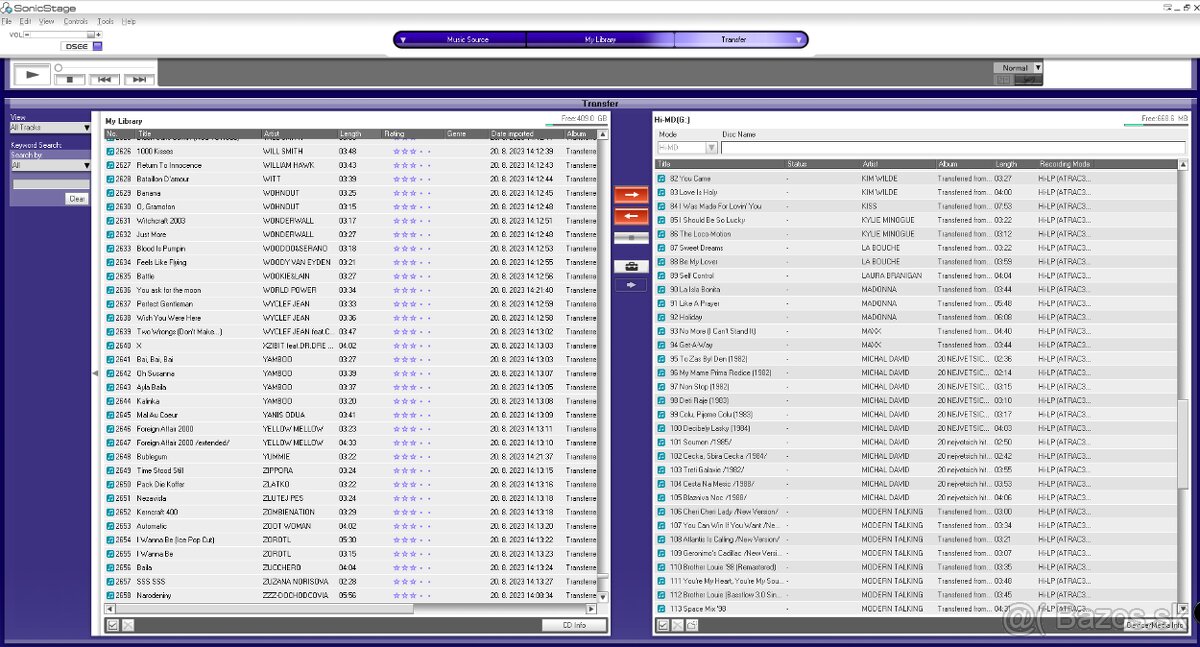
Task: Select all tracks in the Hi-MD list
Action: coord(663,625)
